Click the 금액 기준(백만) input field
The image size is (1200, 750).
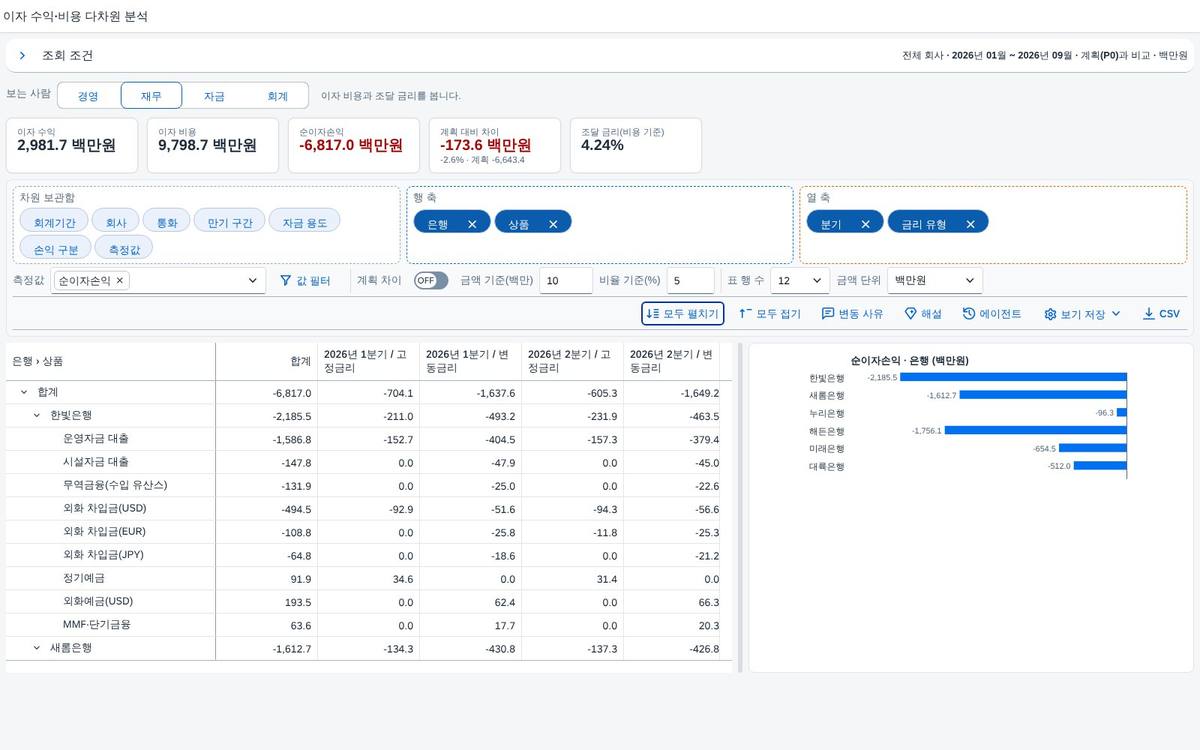pos(566,281)
